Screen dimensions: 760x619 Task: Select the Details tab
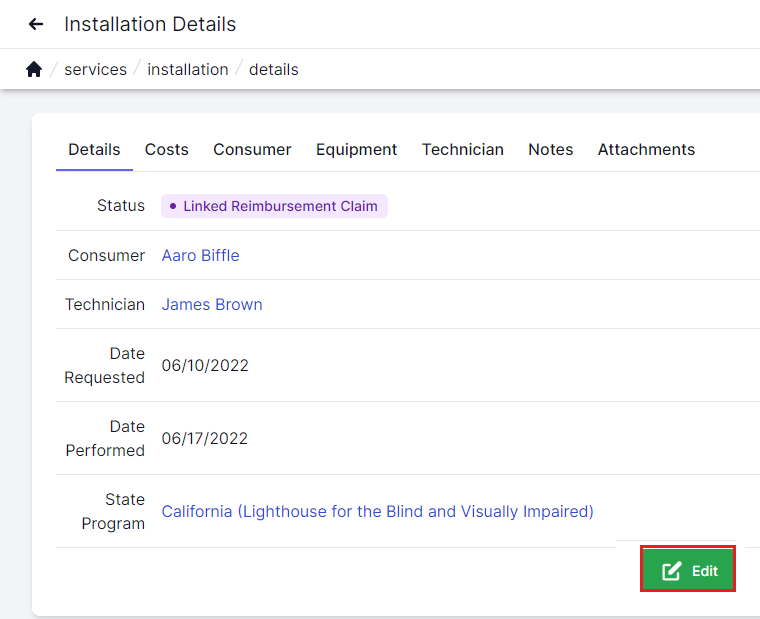[94, 149]
